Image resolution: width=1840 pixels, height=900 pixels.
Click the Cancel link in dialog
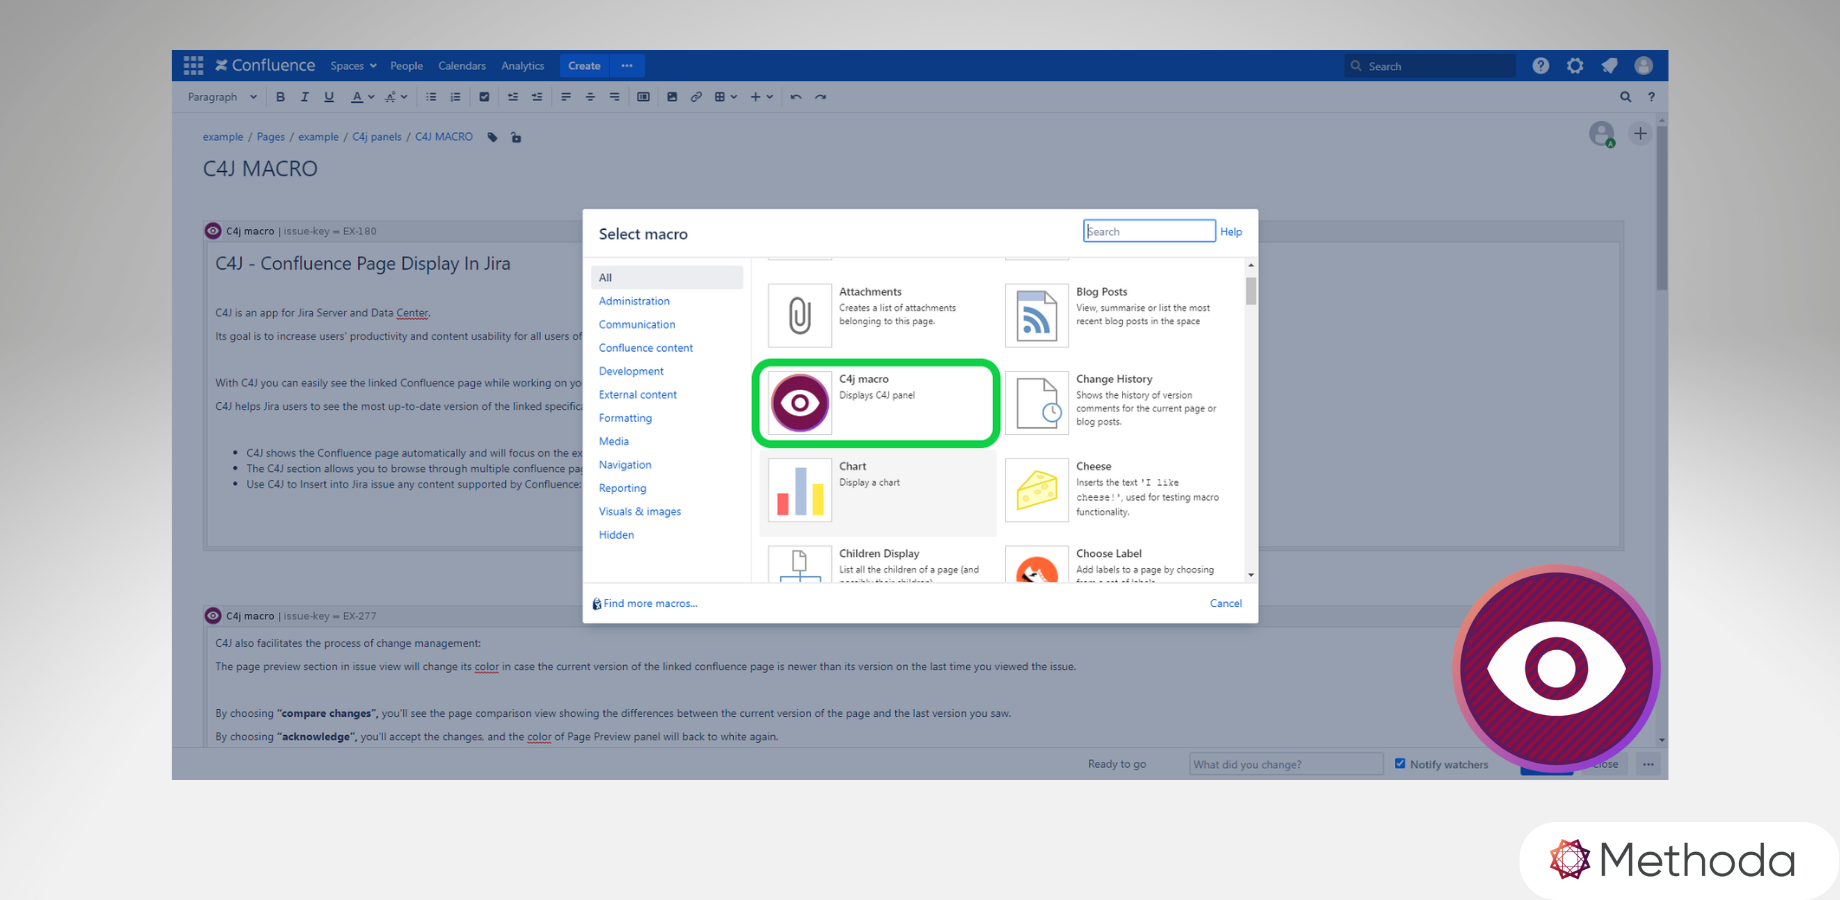coord(1225,603)
